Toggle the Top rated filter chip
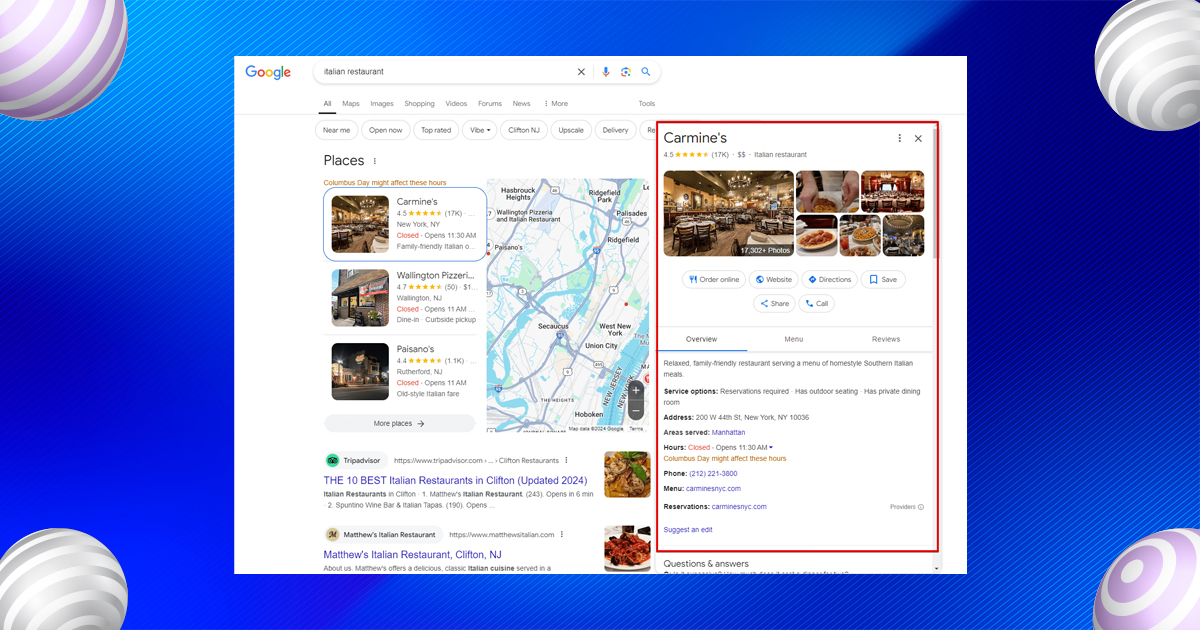This screenshot has height=630, width=1200. 436,130
